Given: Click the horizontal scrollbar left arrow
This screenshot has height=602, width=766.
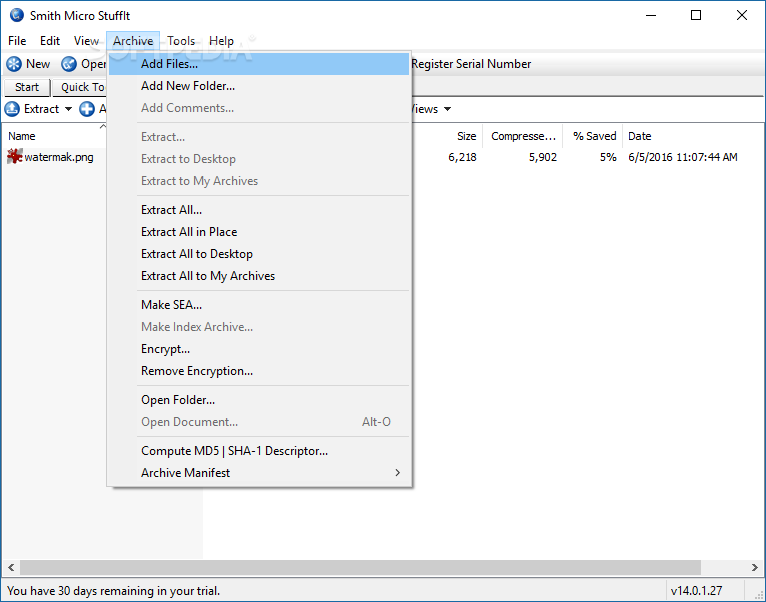Looking at the screenshot, I should 11,567.
